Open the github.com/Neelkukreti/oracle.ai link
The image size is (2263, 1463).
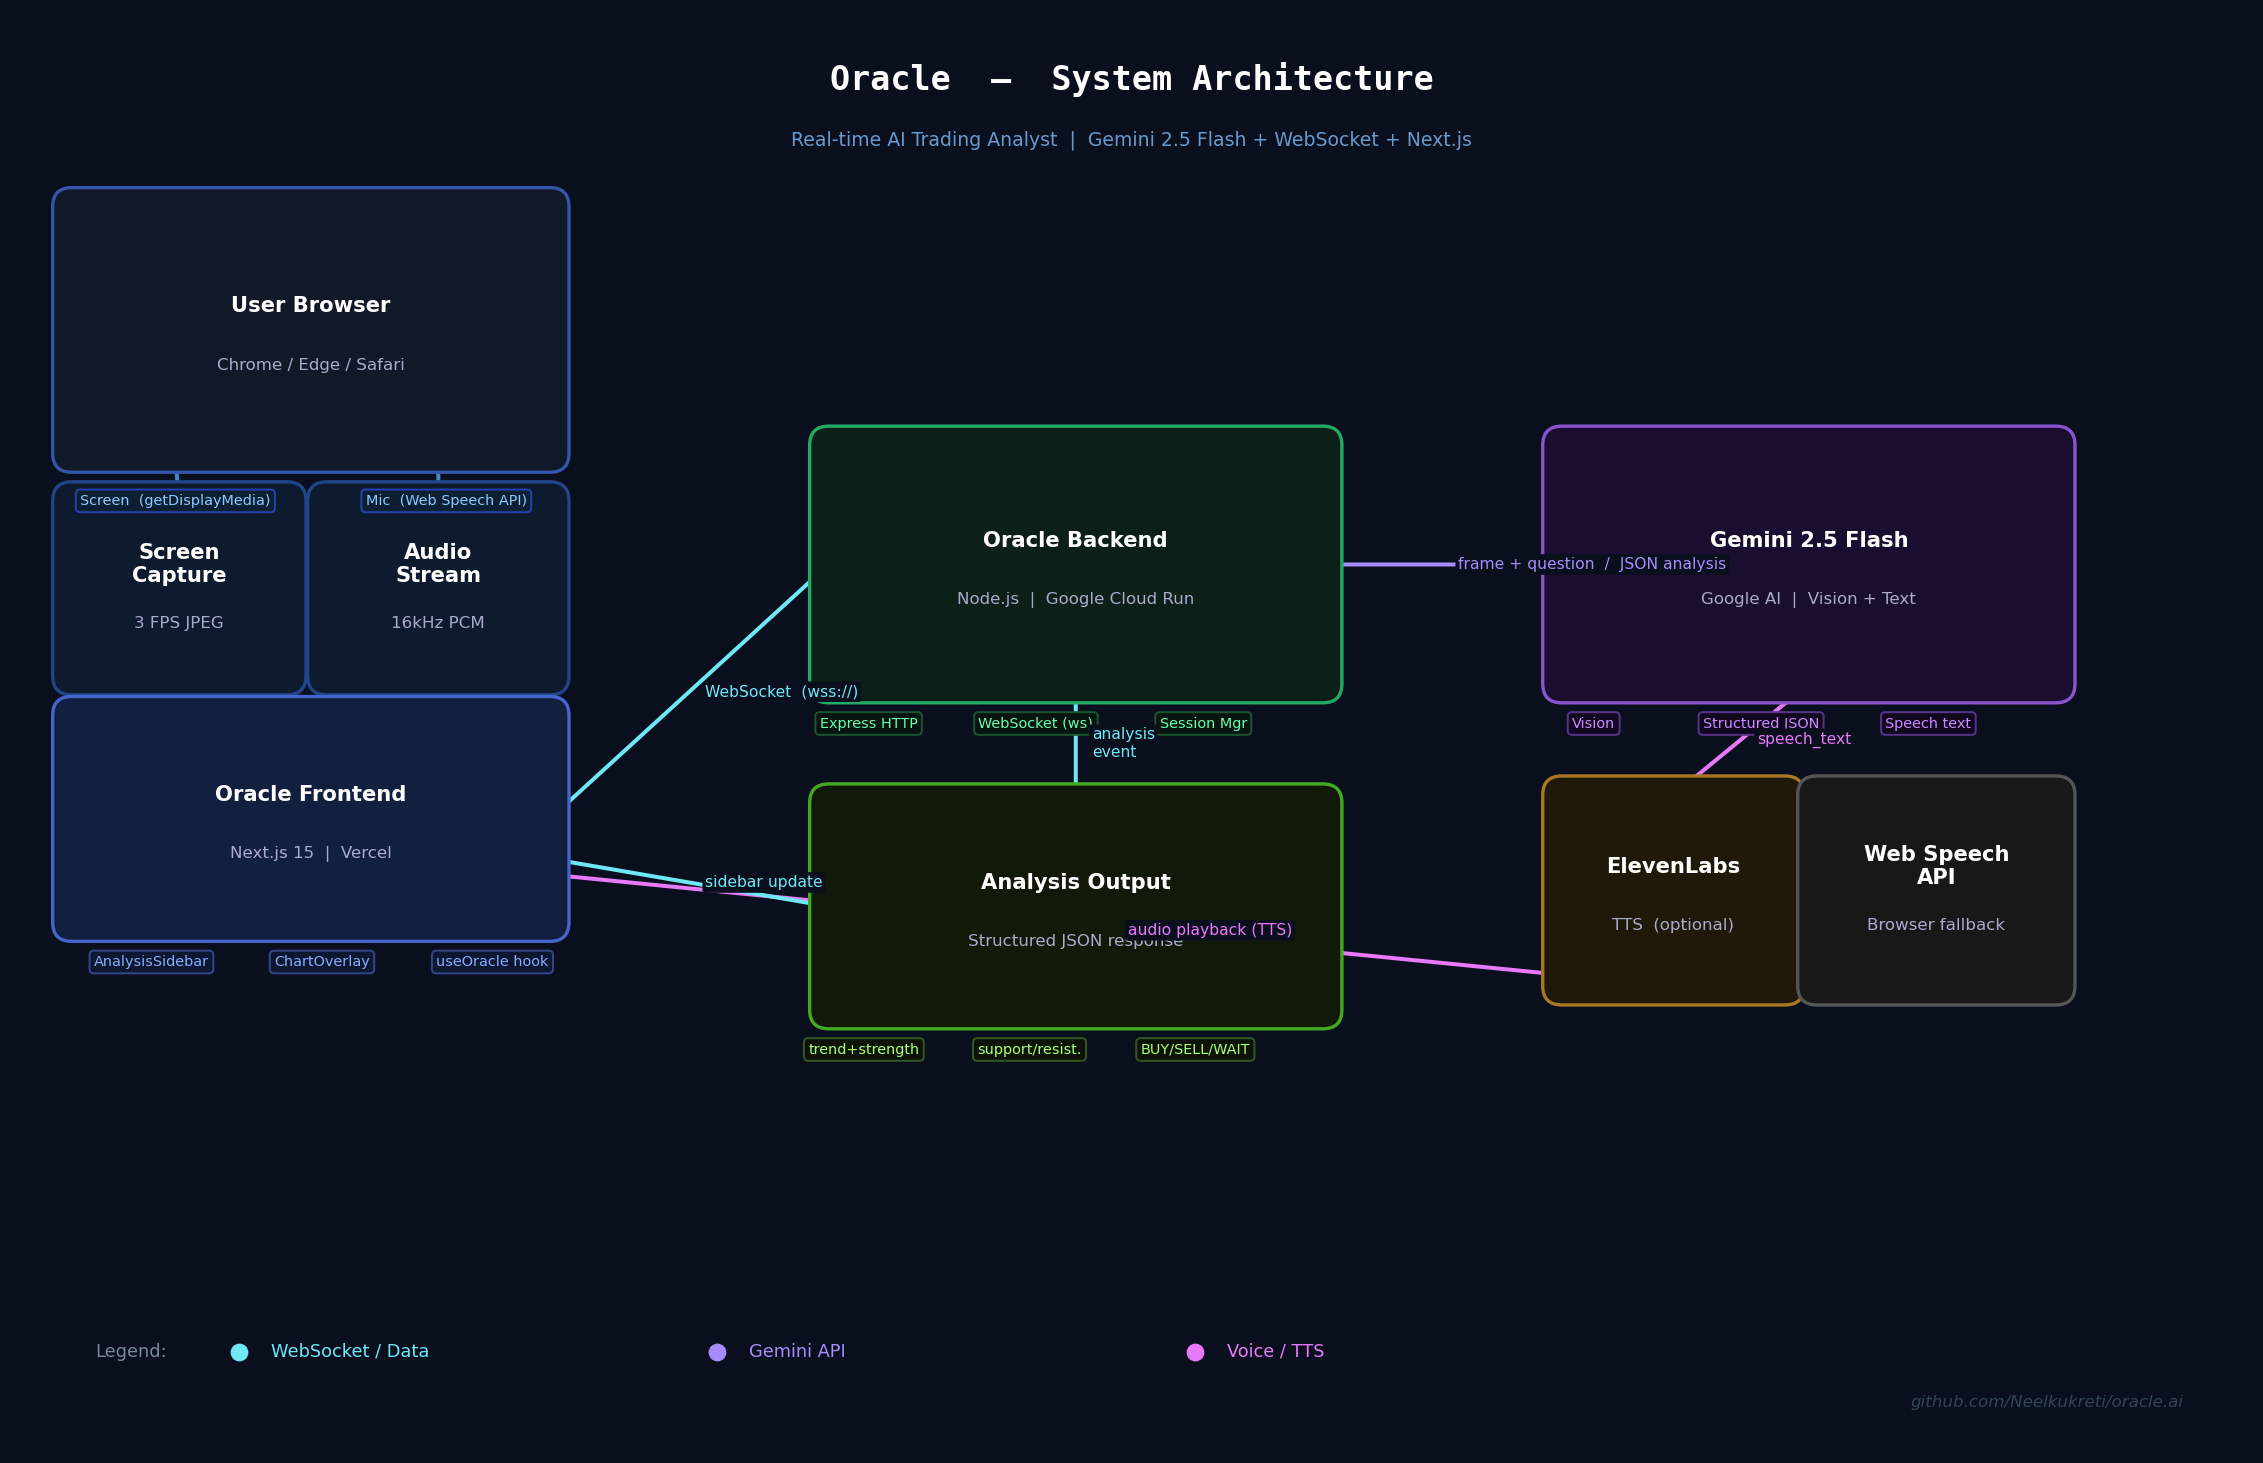click(2046, 1402)
